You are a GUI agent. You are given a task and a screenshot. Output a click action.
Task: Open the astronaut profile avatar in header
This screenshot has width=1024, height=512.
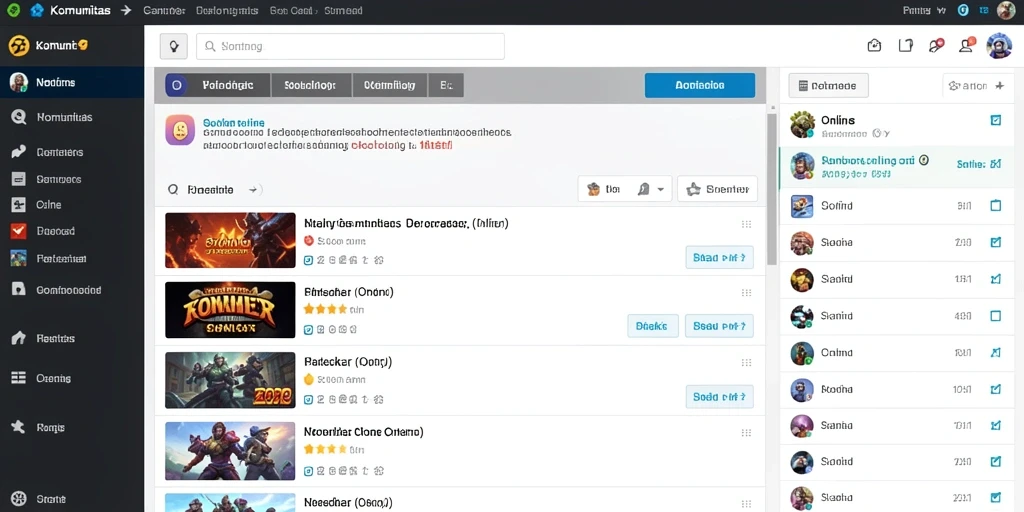click(999, 46)
